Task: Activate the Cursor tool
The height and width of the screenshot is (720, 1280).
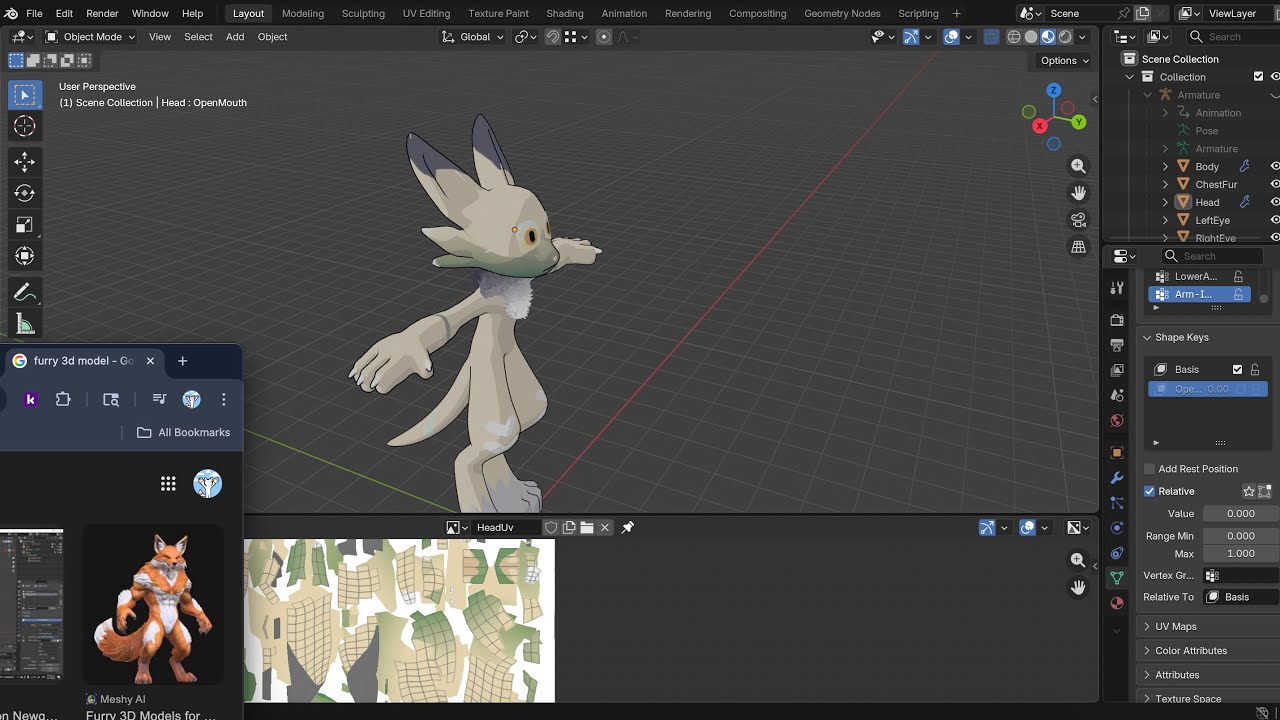Action: click(25, 126)
